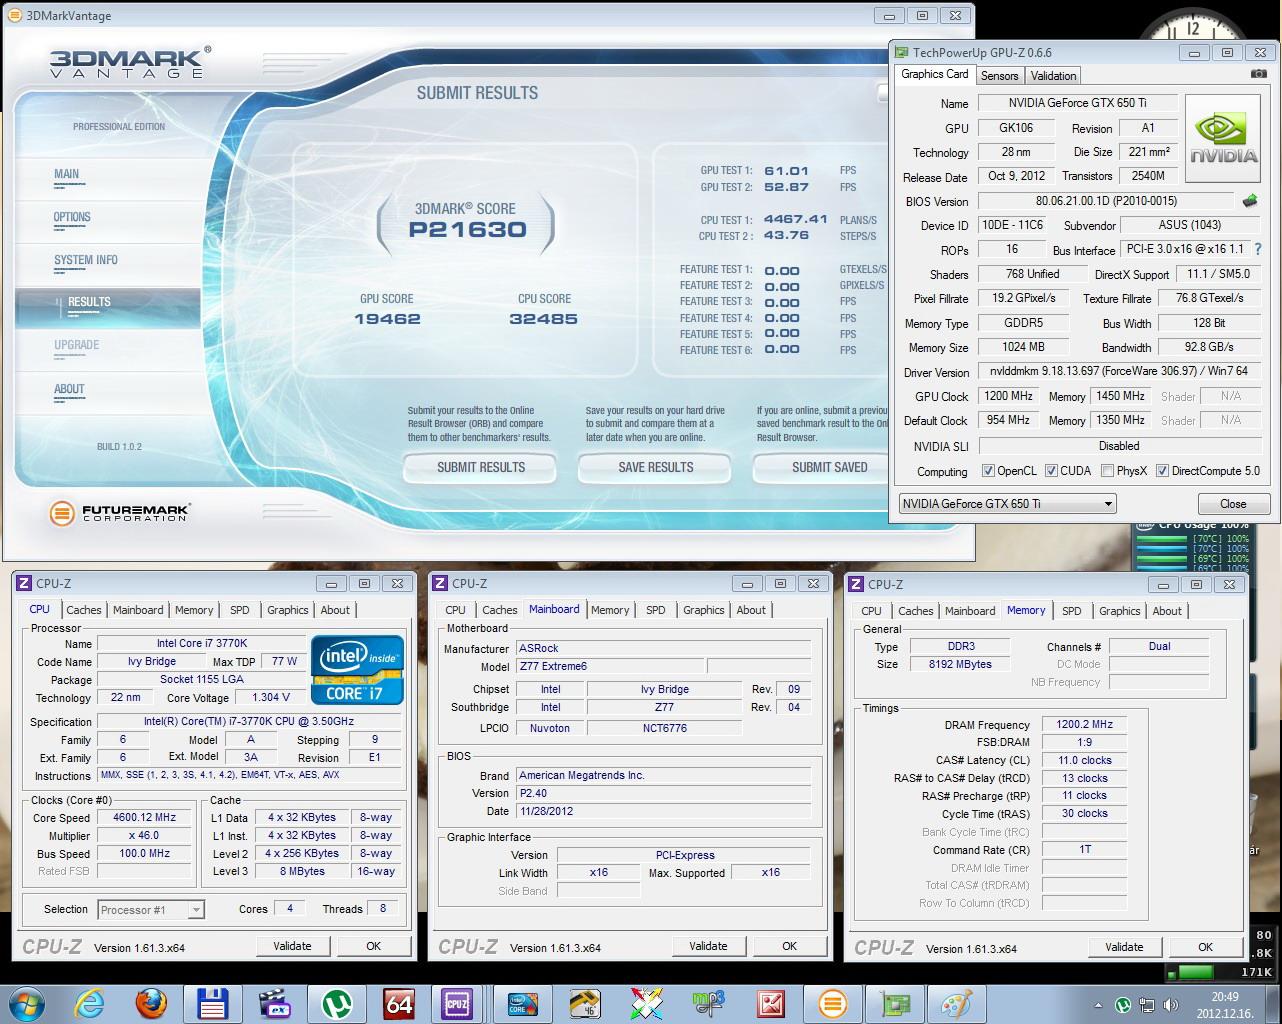Select RESULTS in 3DMark sidebar

point(89,302)
